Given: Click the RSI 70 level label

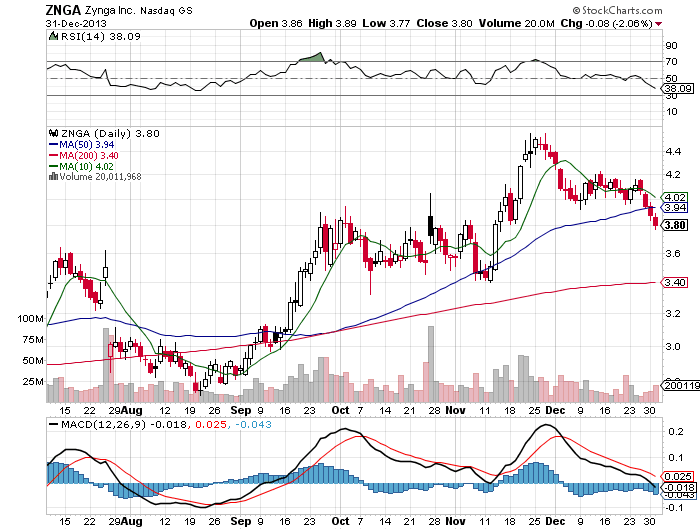Looking at the screenshot, I should [671, 62].
